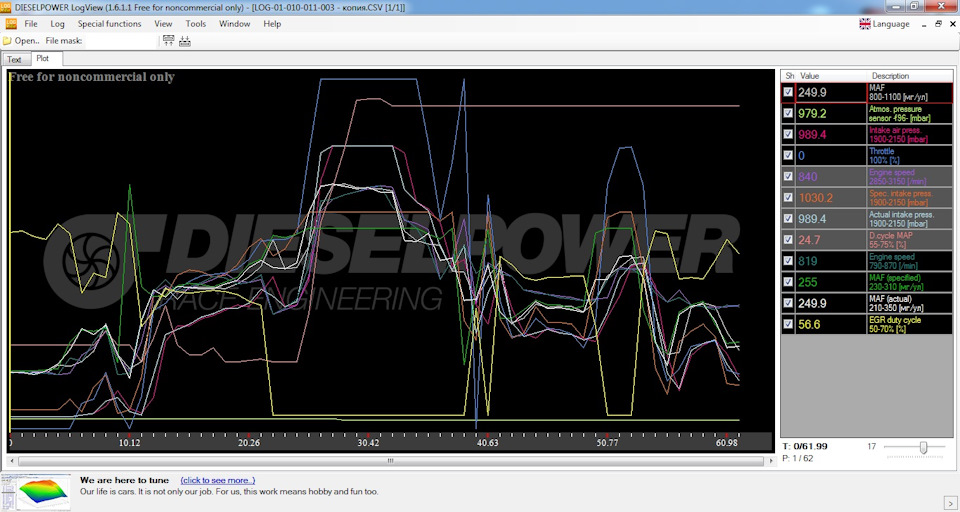Image resolution: width=960 pixels, height=512 pixels.
Task: Click the 10.12 time axis marker
Action: coord(129,443)
